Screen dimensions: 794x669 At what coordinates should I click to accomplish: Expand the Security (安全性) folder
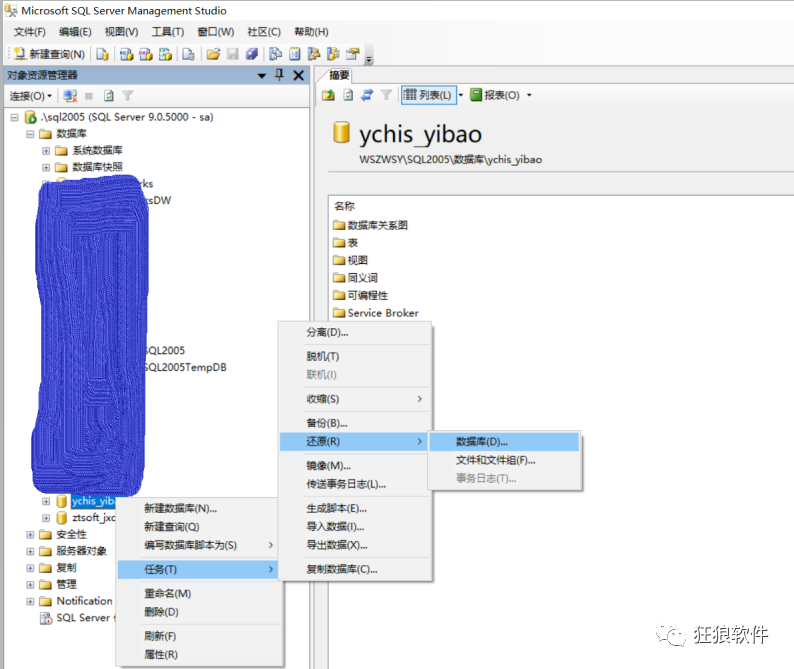click(30, 535)
